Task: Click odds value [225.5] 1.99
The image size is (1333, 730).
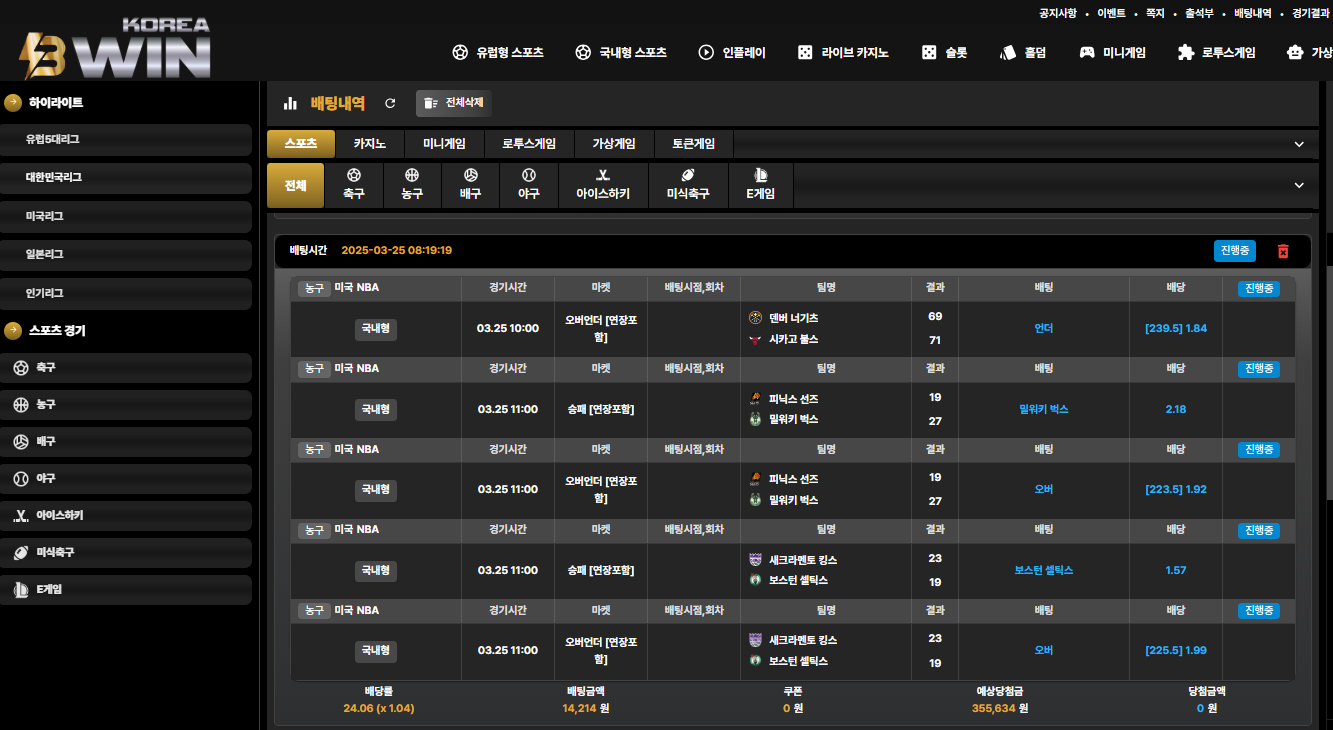Action: click(x=1176, y=650)
